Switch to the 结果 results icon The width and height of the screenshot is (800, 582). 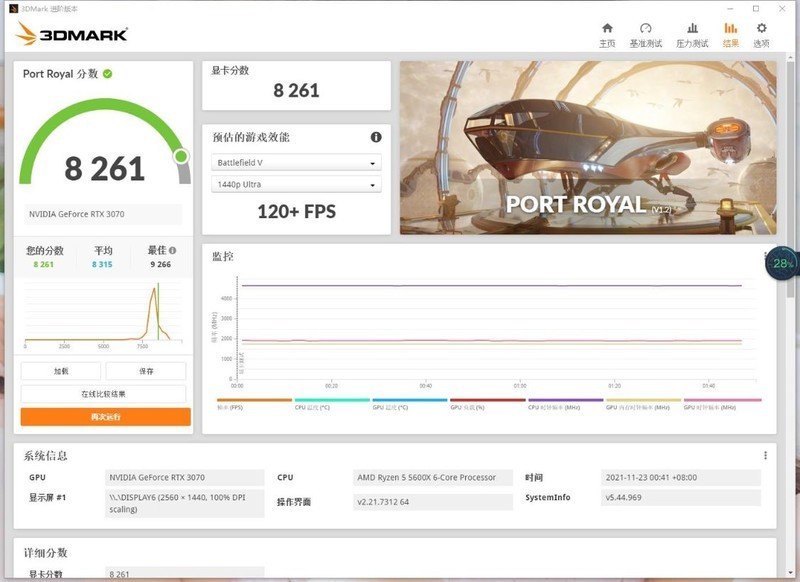(x=731, y=28)
